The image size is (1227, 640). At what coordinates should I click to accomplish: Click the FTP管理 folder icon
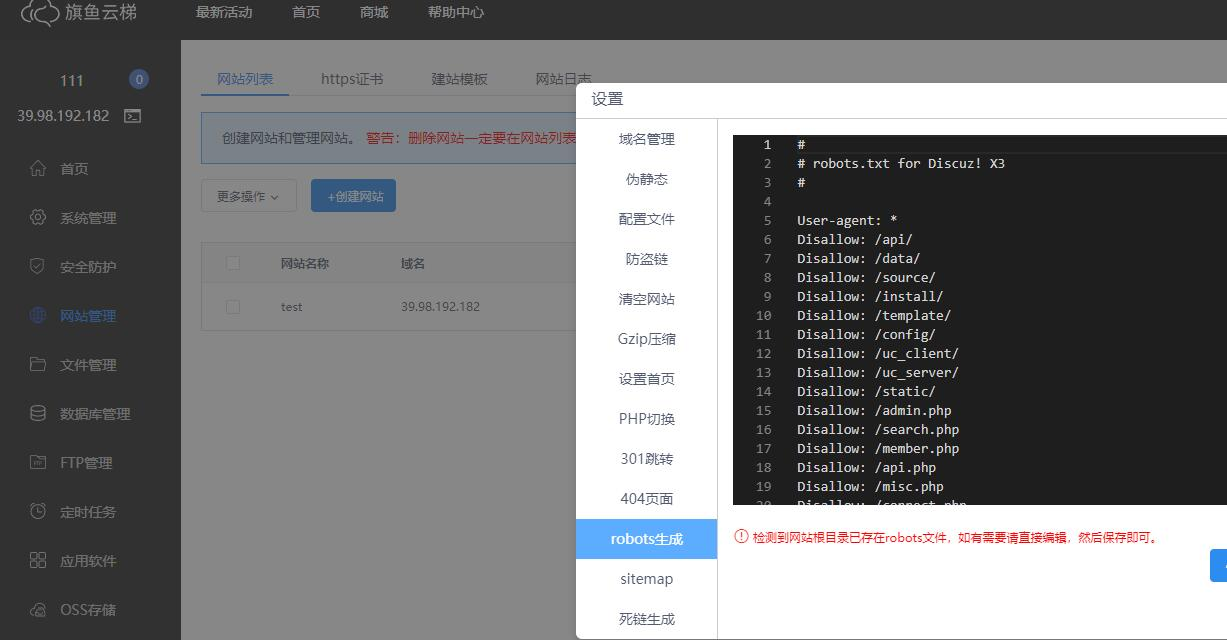[38, 462]
